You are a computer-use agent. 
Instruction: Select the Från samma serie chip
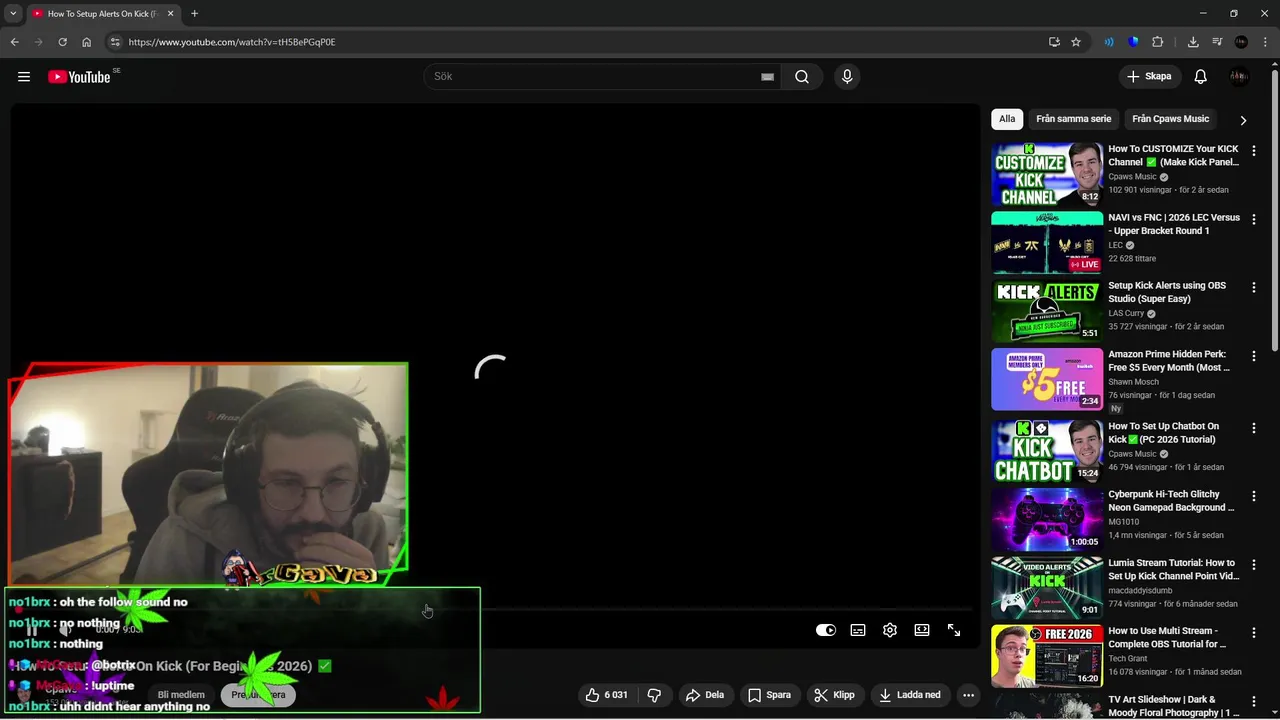click(1073, 119)
